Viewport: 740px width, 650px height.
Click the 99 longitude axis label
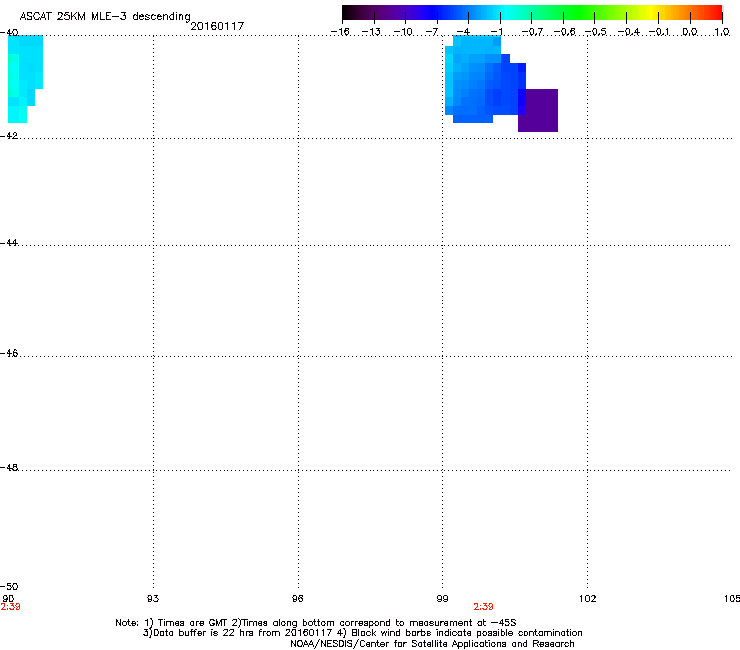click(442, 599)
